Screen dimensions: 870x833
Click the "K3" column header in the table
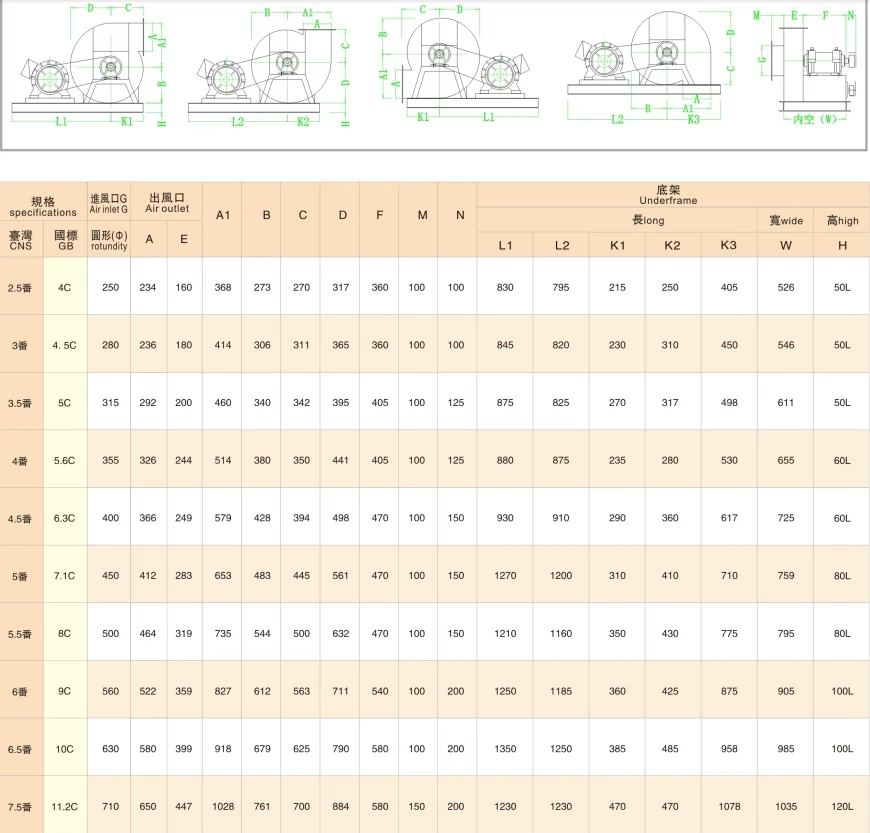click(x=729, y=245)
